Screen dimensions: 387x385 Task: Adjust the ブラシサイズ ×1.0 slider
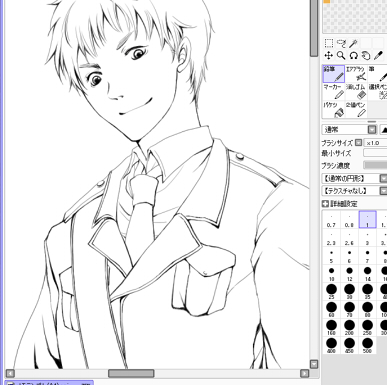click(x=375, y=143)
